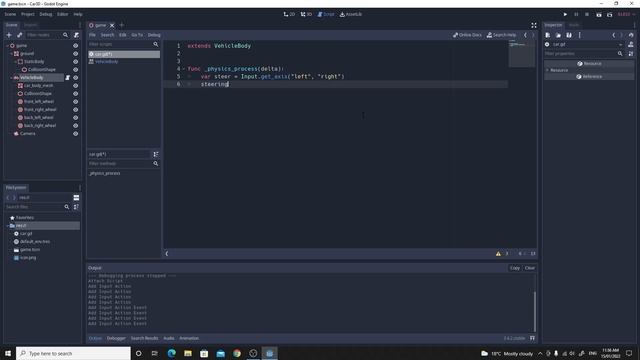Fold the _physics_process function at line 4
This screenshot has height=360, width=640.
[x=184, y=69]
